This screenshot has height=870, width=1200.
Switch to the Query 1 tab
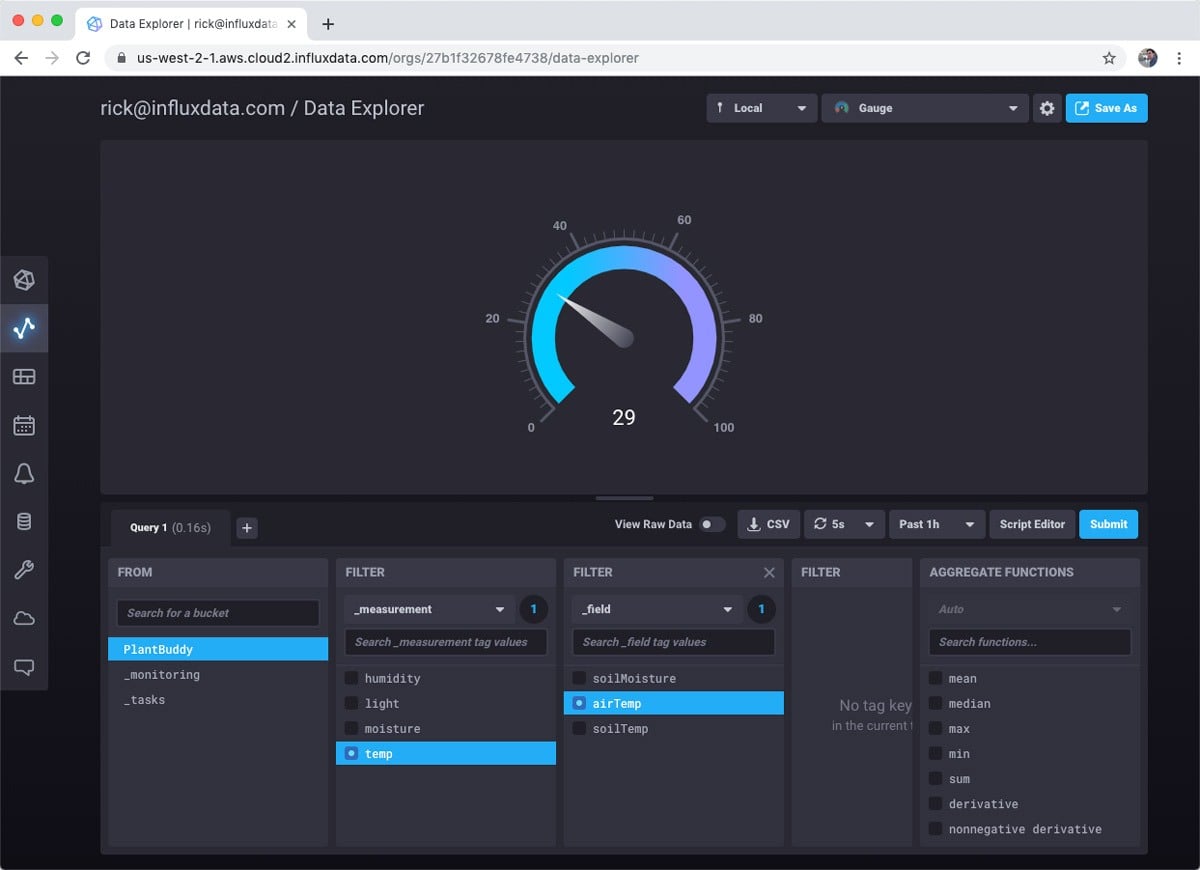[x=170, y=528]
